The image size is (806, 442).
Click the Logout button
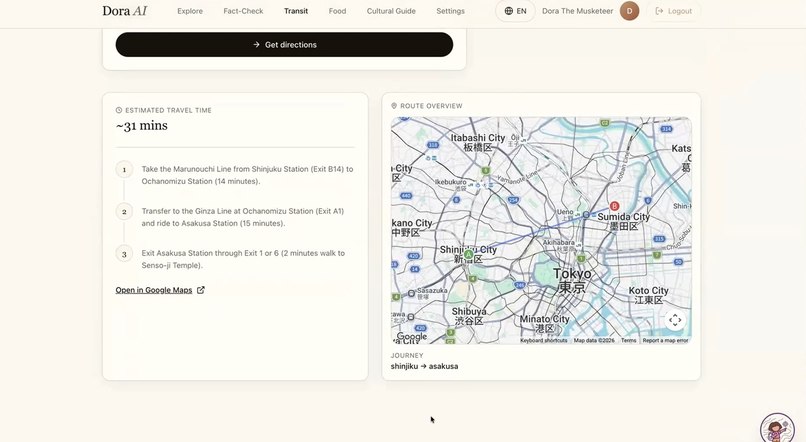pyautogui.click(x=673, y=11)
